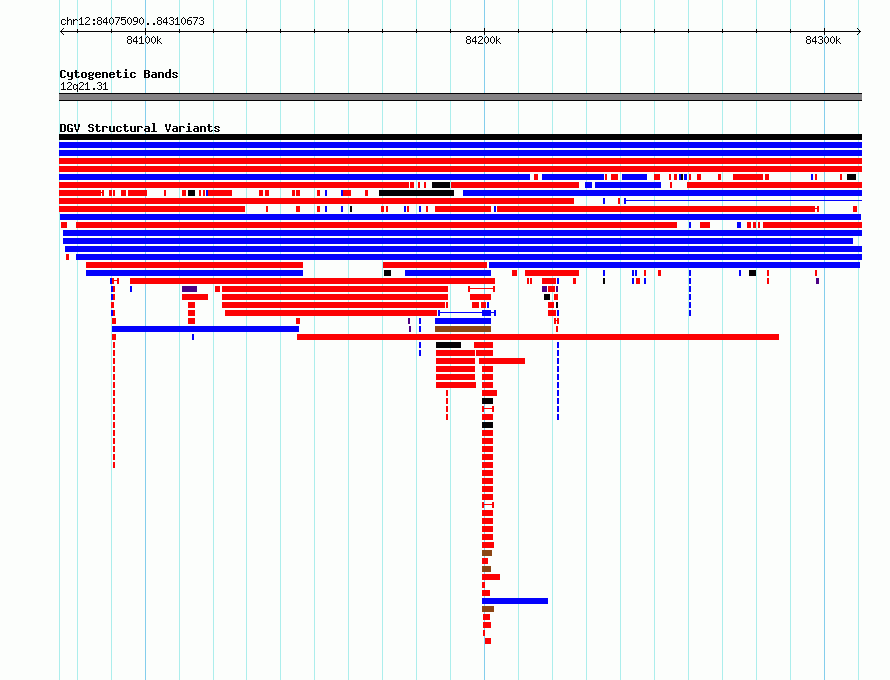
Task: Select the topmost full-width black variant bar
Action: (460, 137)
